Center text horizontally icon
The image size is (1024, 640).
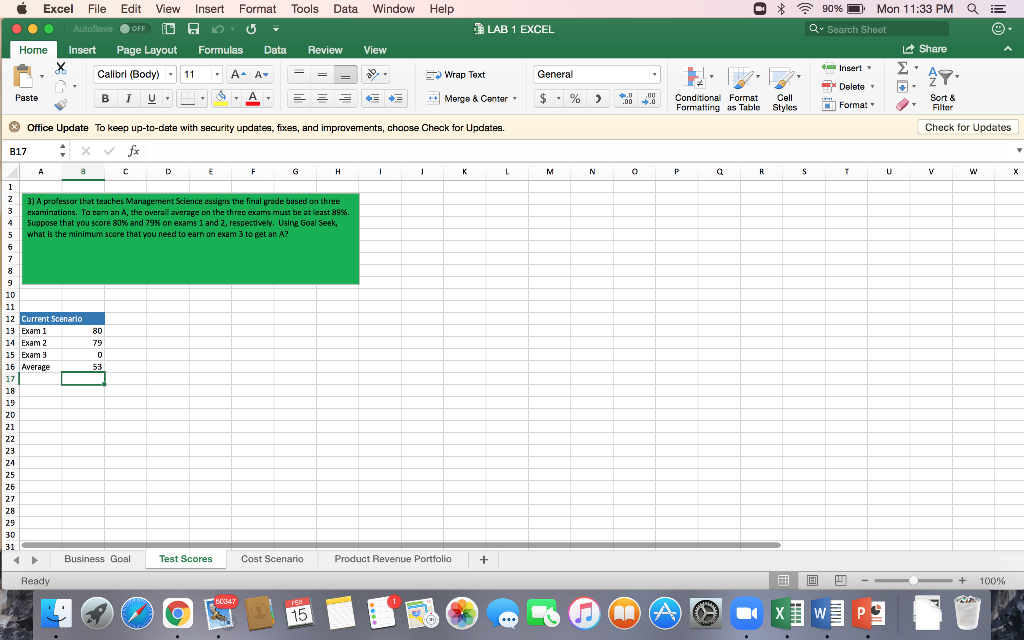(x=322, y=99)
